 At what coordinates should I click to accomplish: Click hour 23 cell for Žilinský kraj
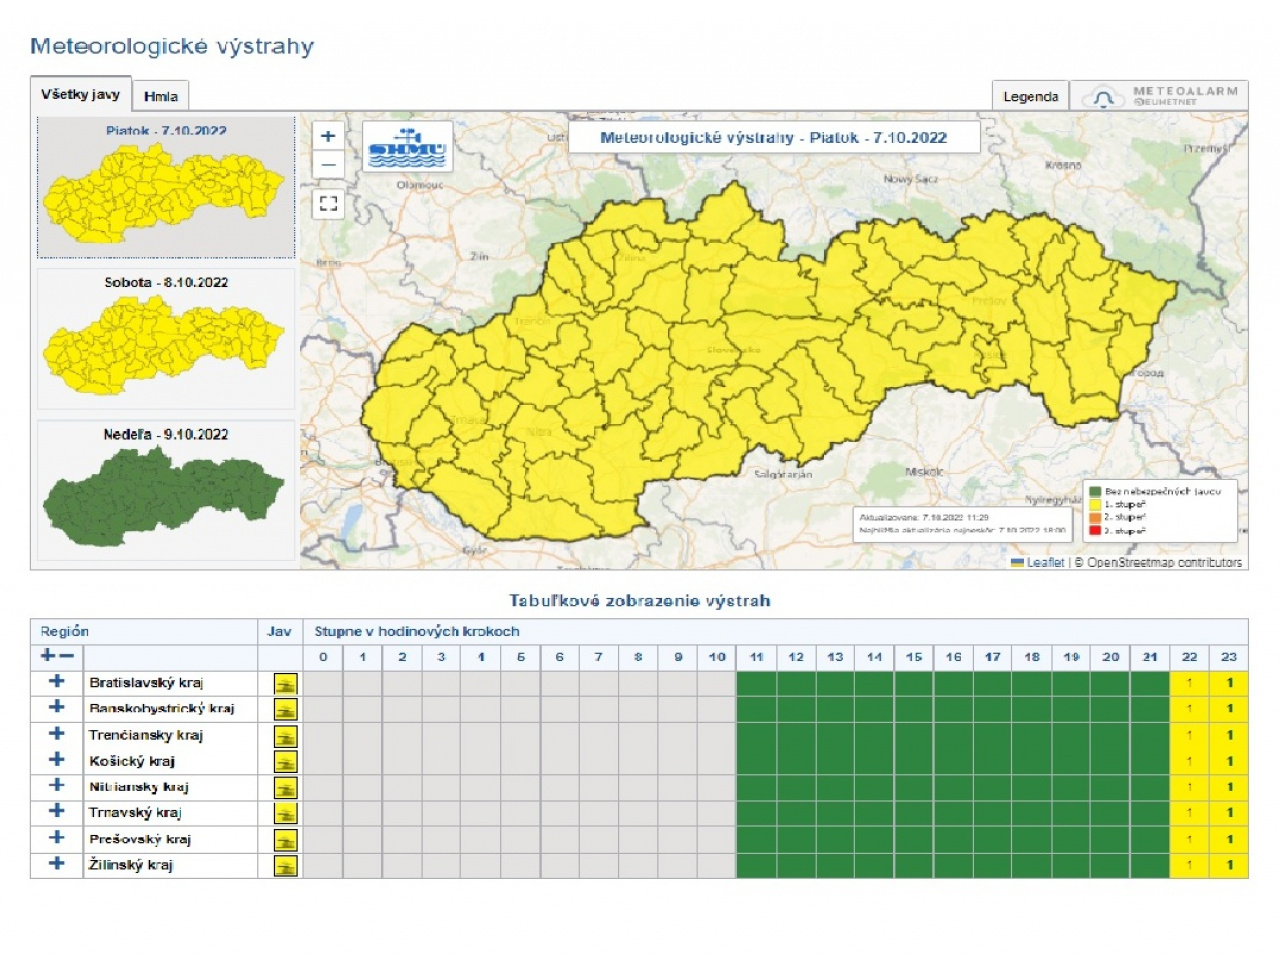[1229, 866]
